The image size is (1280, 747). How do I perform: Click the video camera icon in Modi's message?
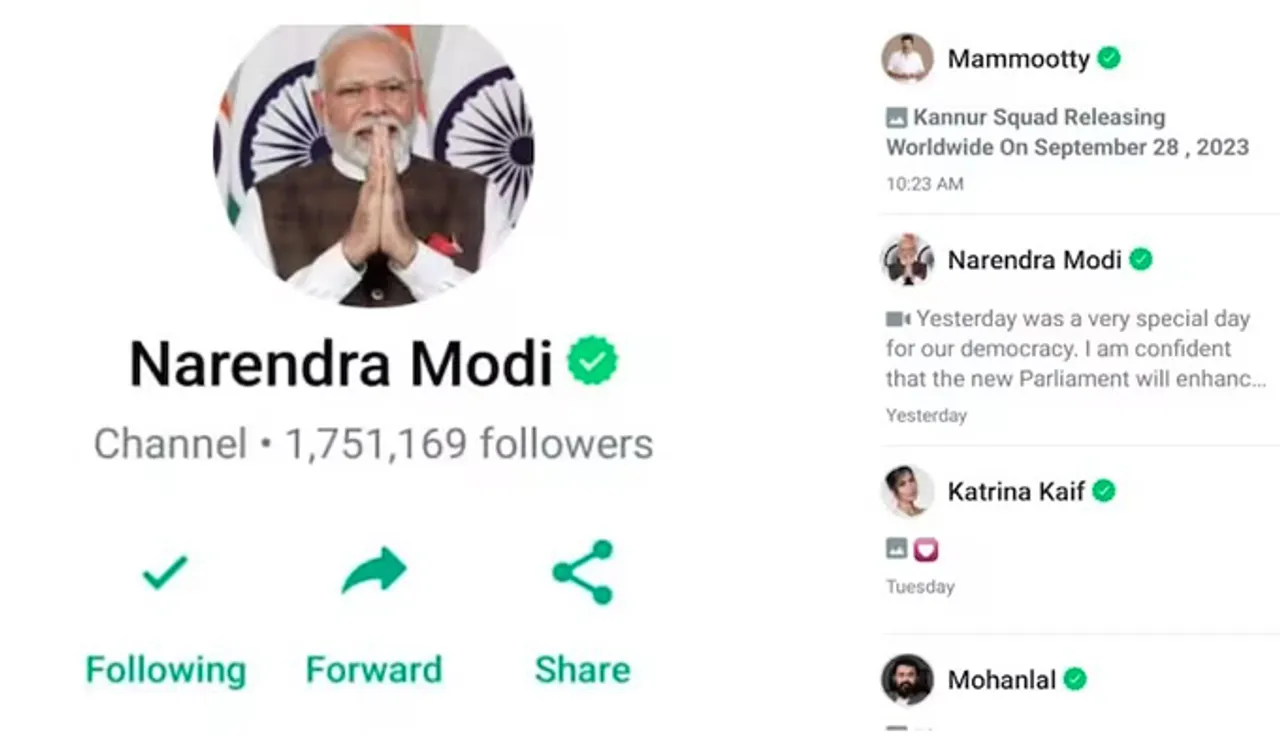click(898, 319)
